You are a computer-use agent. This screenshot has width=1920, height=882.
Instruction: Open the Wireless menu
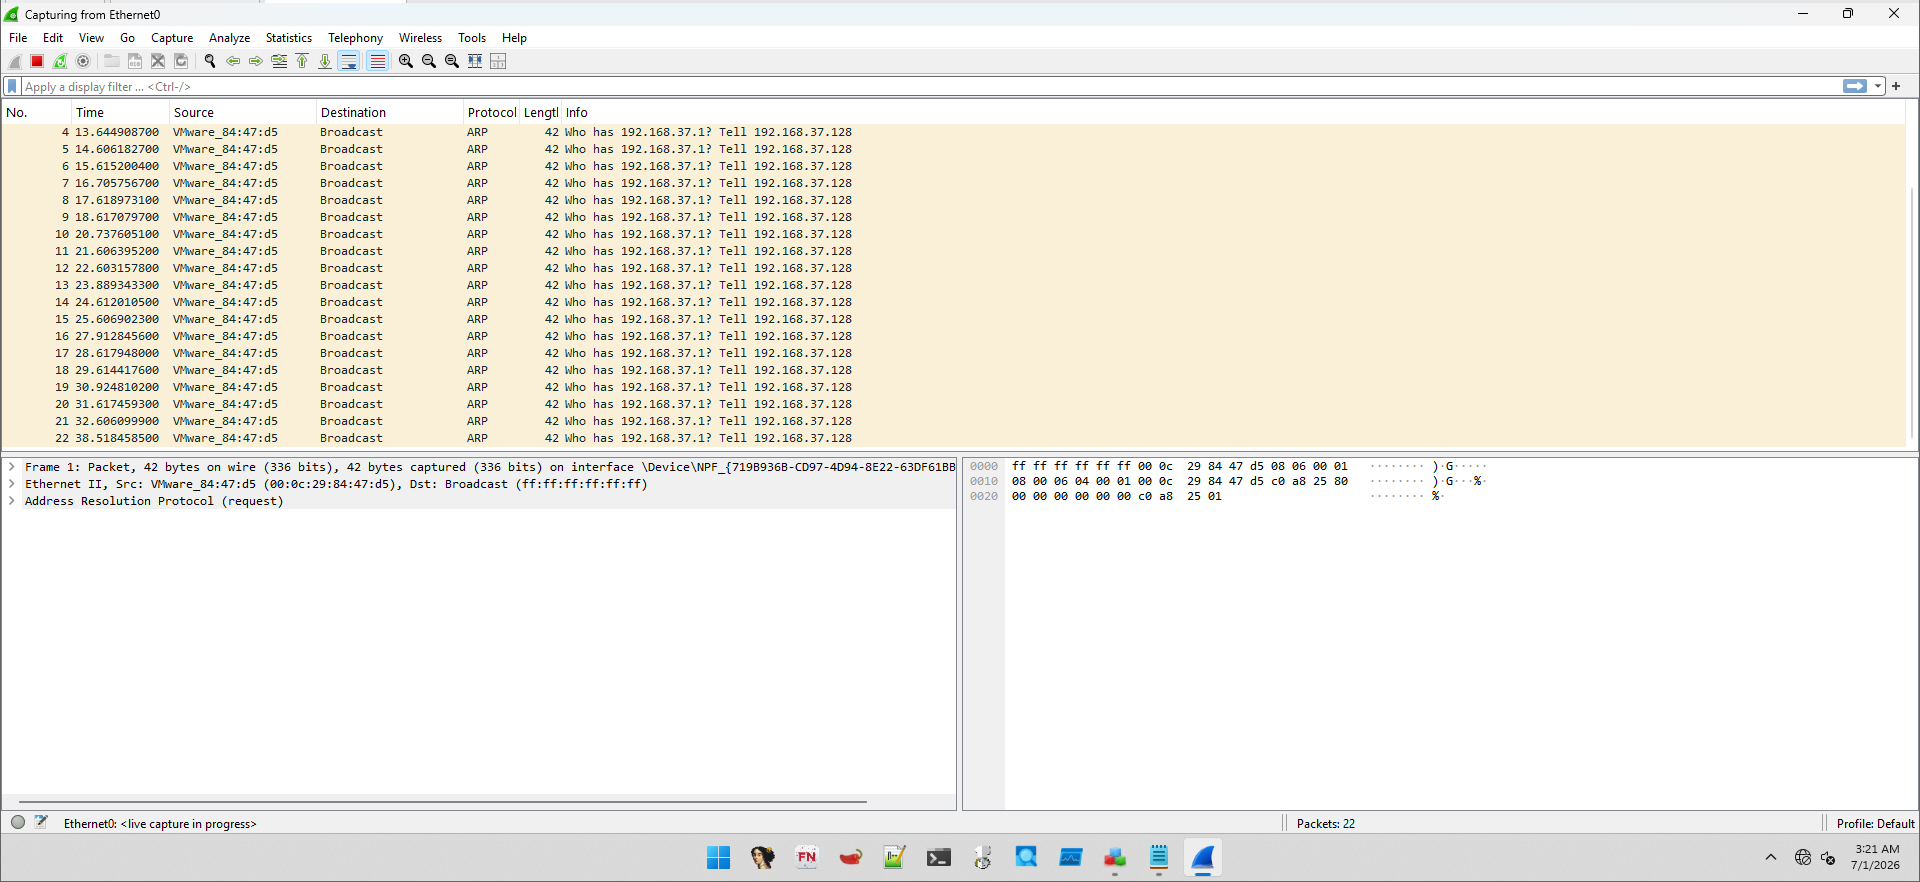(420, 38)
